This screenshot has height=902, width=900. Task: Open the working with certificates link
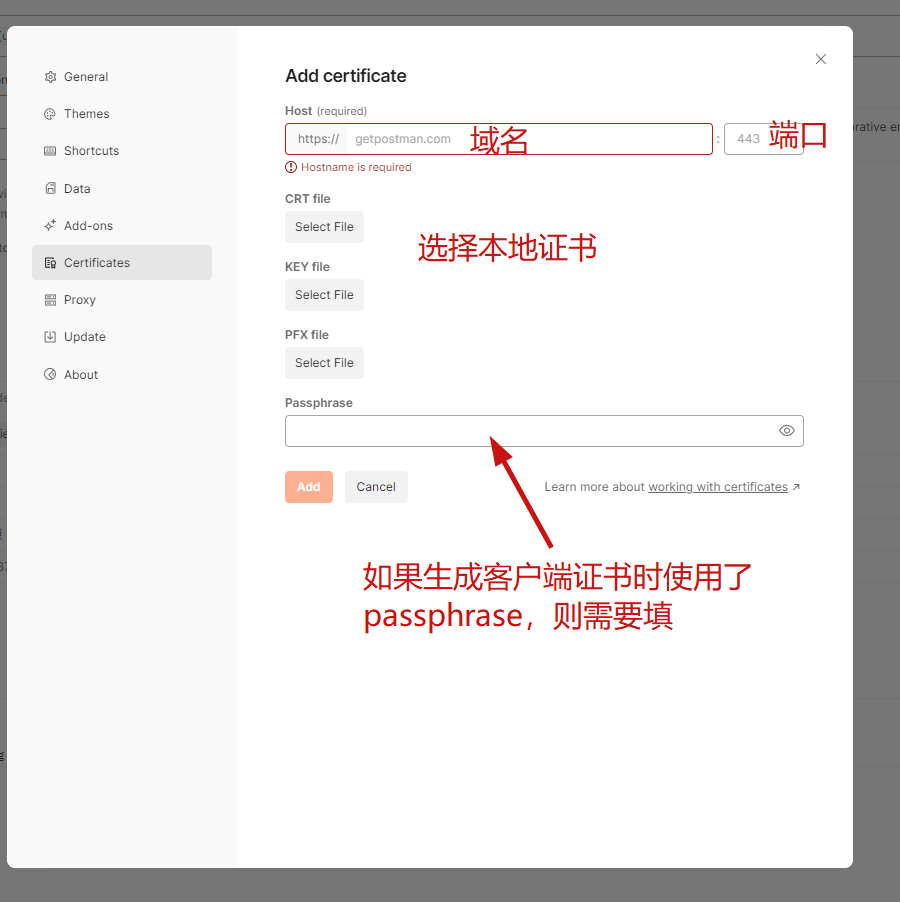point(717,486)
